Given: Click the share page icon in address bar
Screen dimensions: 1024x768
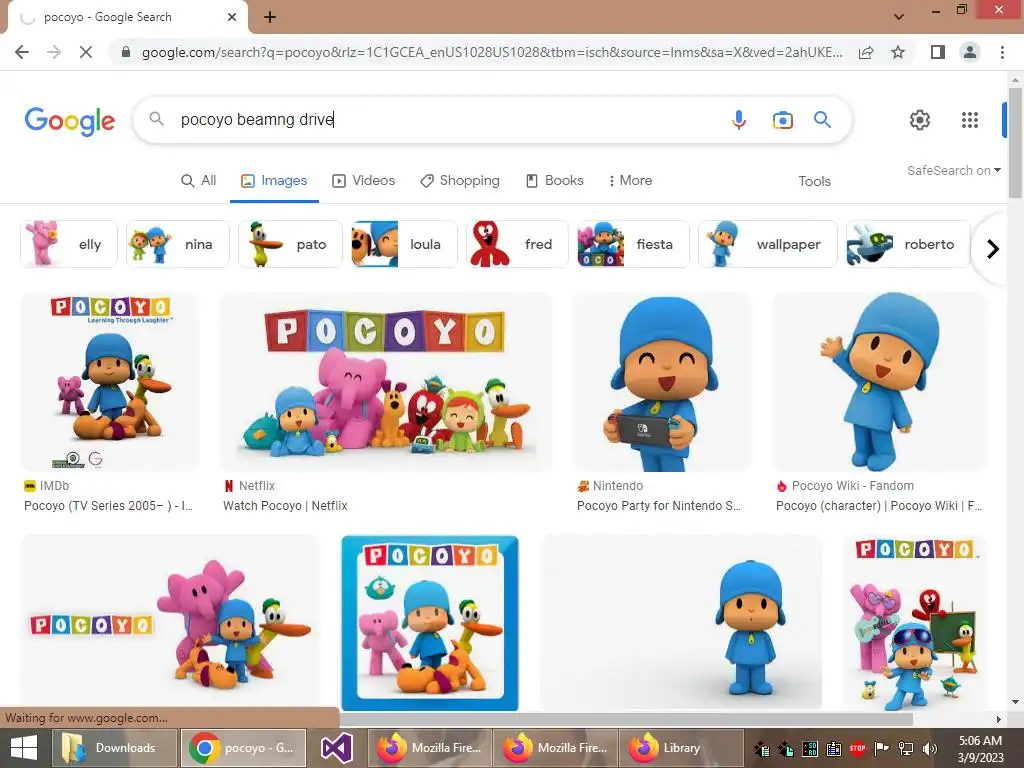Looking at the screenshot, I should [x=866, y=52].
